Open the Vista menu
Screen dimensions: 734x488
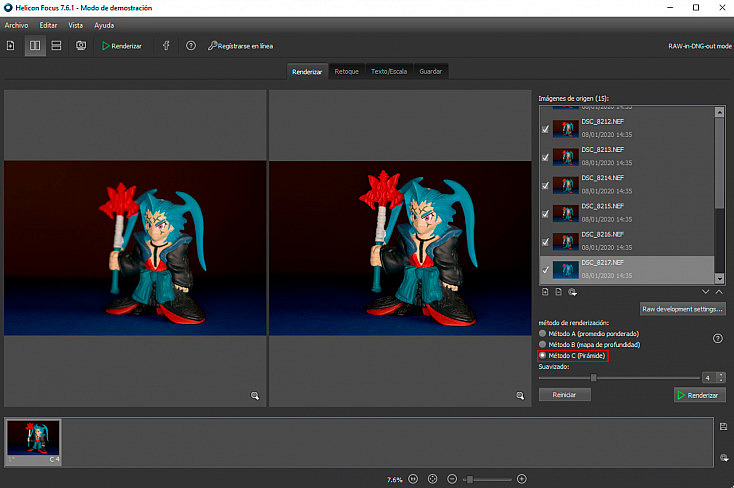tap(75, 25)
